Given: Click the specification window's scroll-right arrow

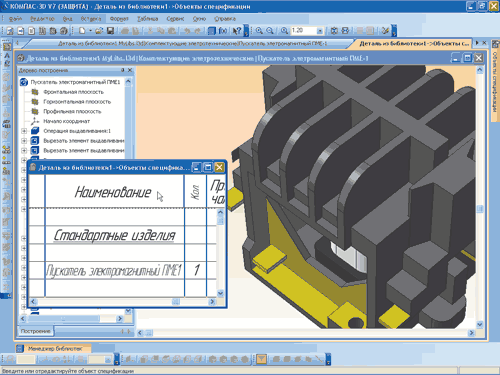Looking at the screenshot, I should 212,302.
